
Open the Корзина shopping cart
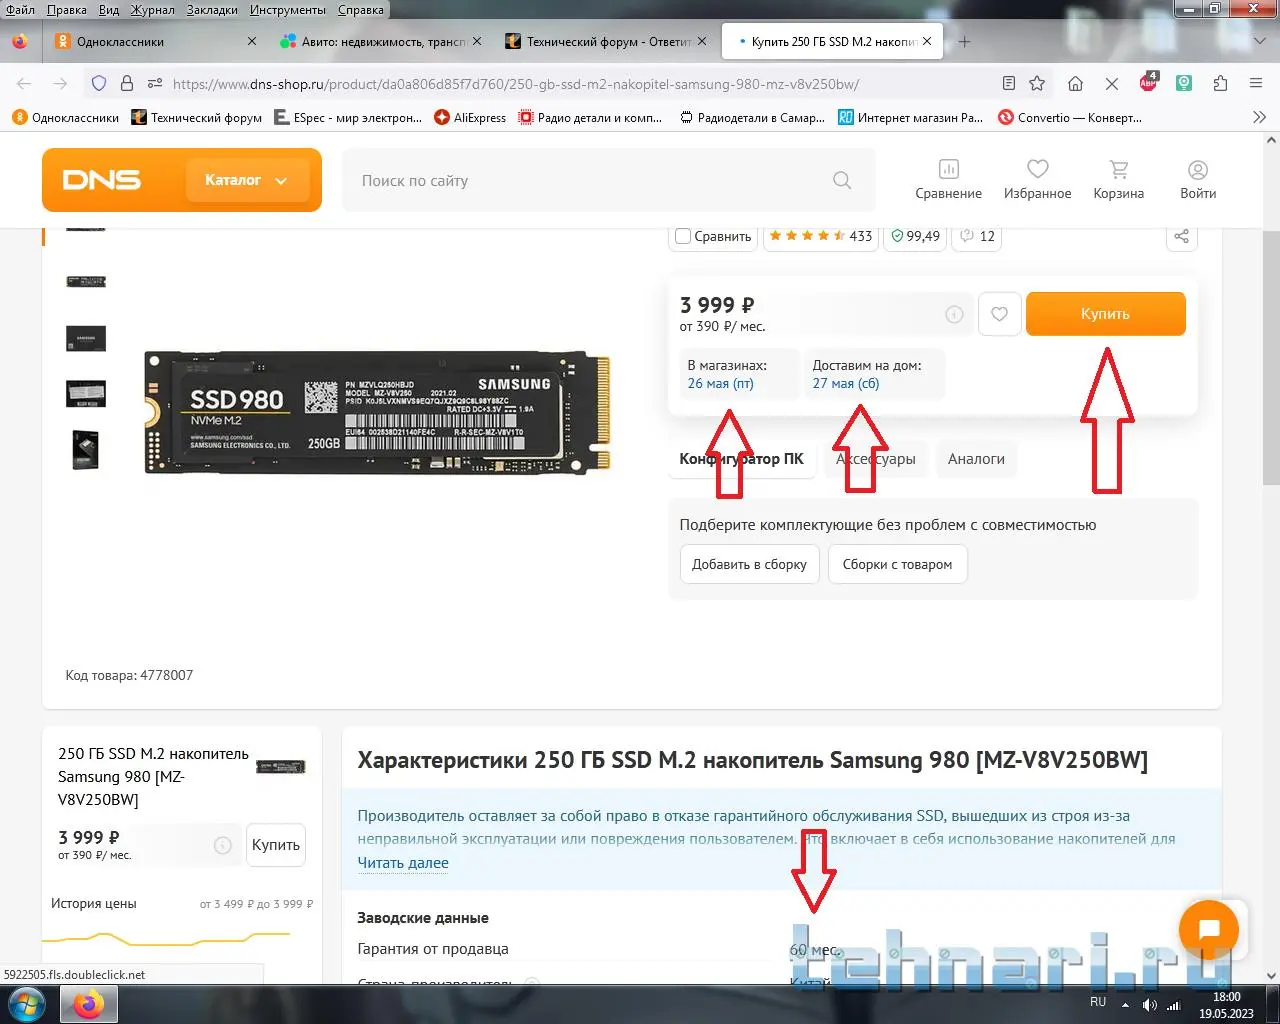click(x=1118, y=180)
